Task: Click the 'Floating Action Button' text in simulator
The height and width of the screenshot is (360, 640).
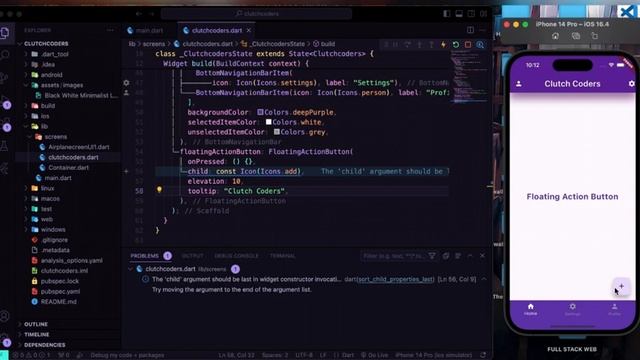Action: (x=572, y=196)
